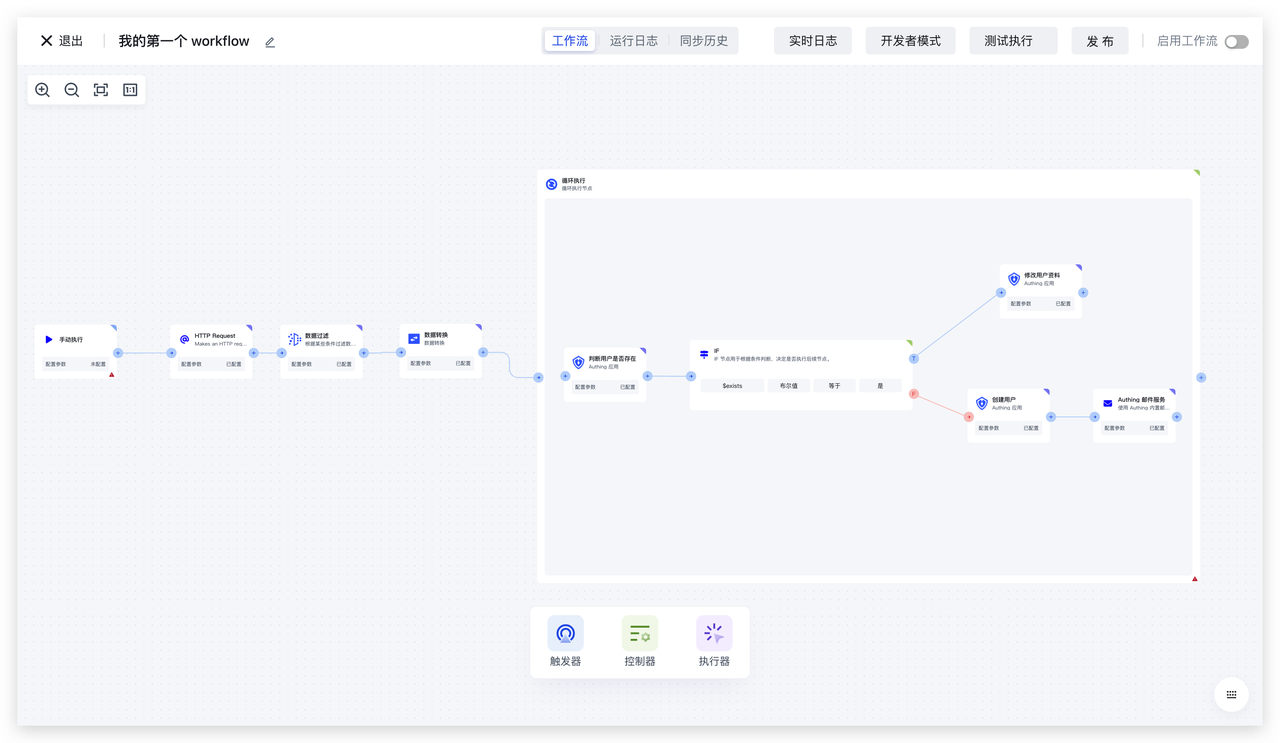The width and height of the screenshot is (1280, 743).
Task: Click the pencil icon to rename workflow
Action: point(270,42)
